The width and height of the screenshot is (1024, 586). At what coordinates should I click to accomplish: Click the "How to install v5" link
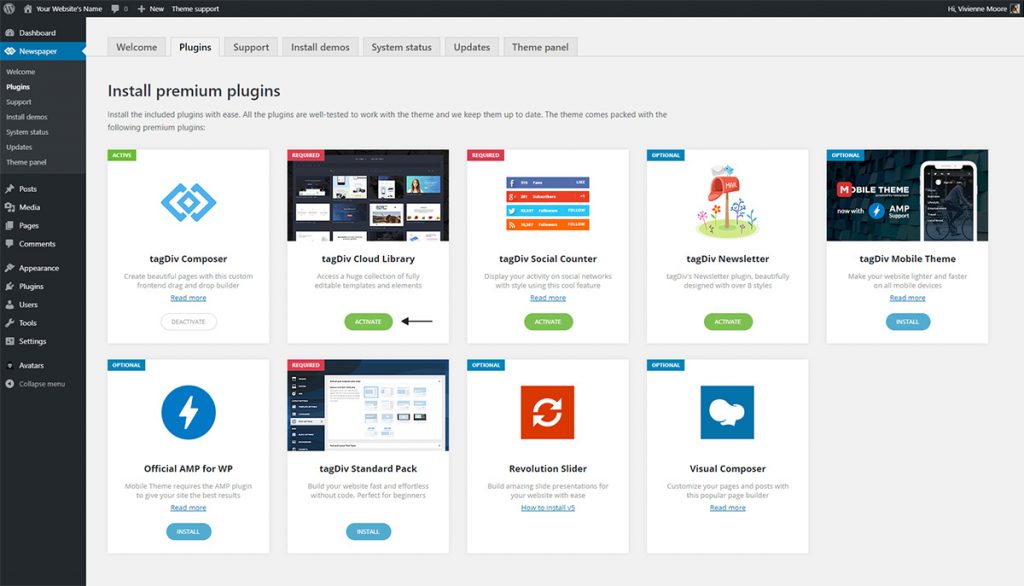pos(547,507)
